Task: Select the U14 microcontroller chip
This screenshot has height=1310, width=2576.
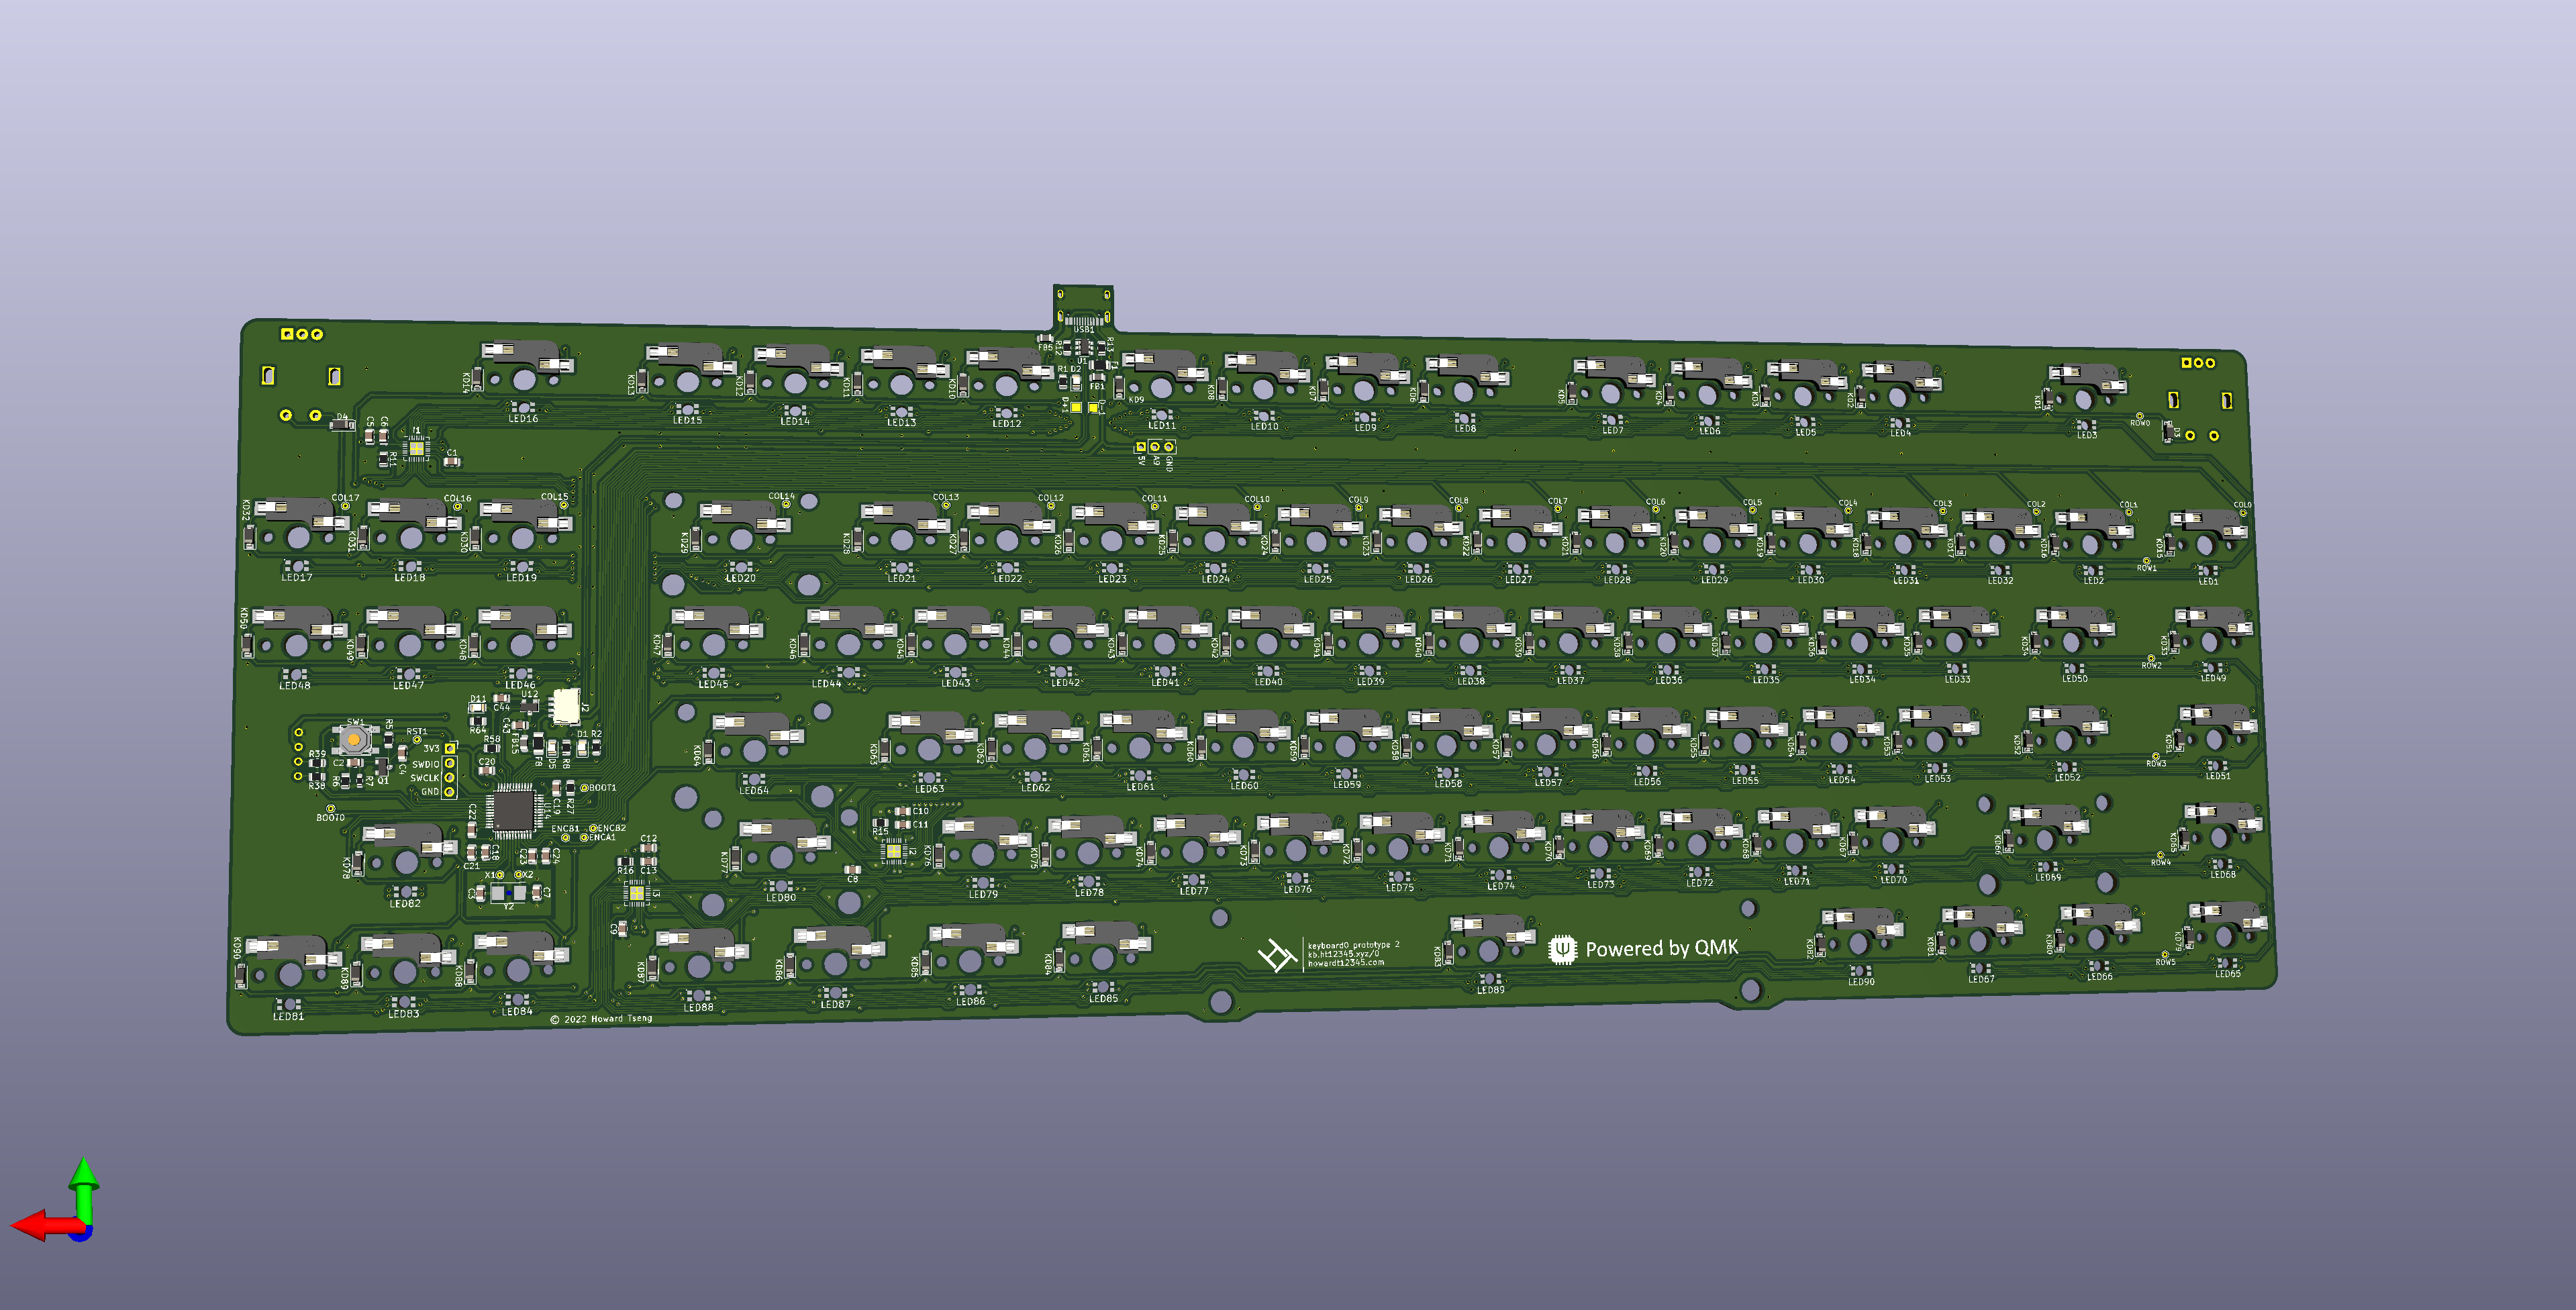Action: (x=513, y=811)
